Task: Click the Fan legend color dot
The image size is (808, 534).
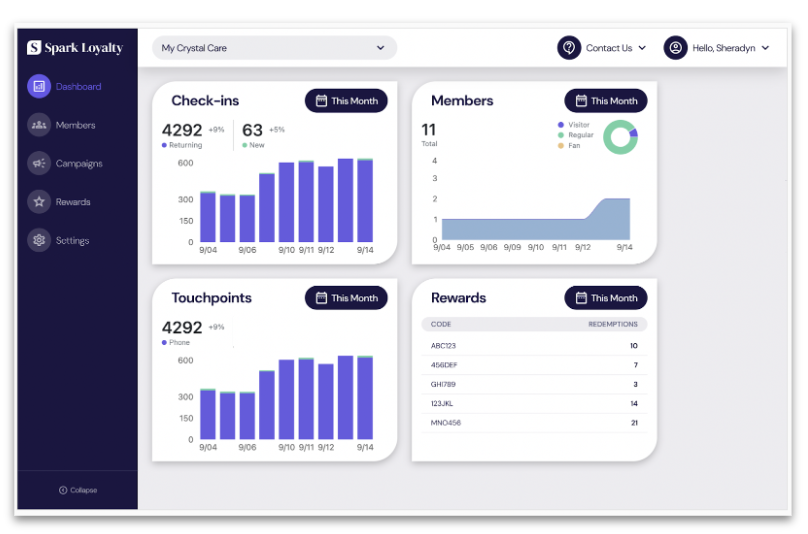Action: coord(561,146)
